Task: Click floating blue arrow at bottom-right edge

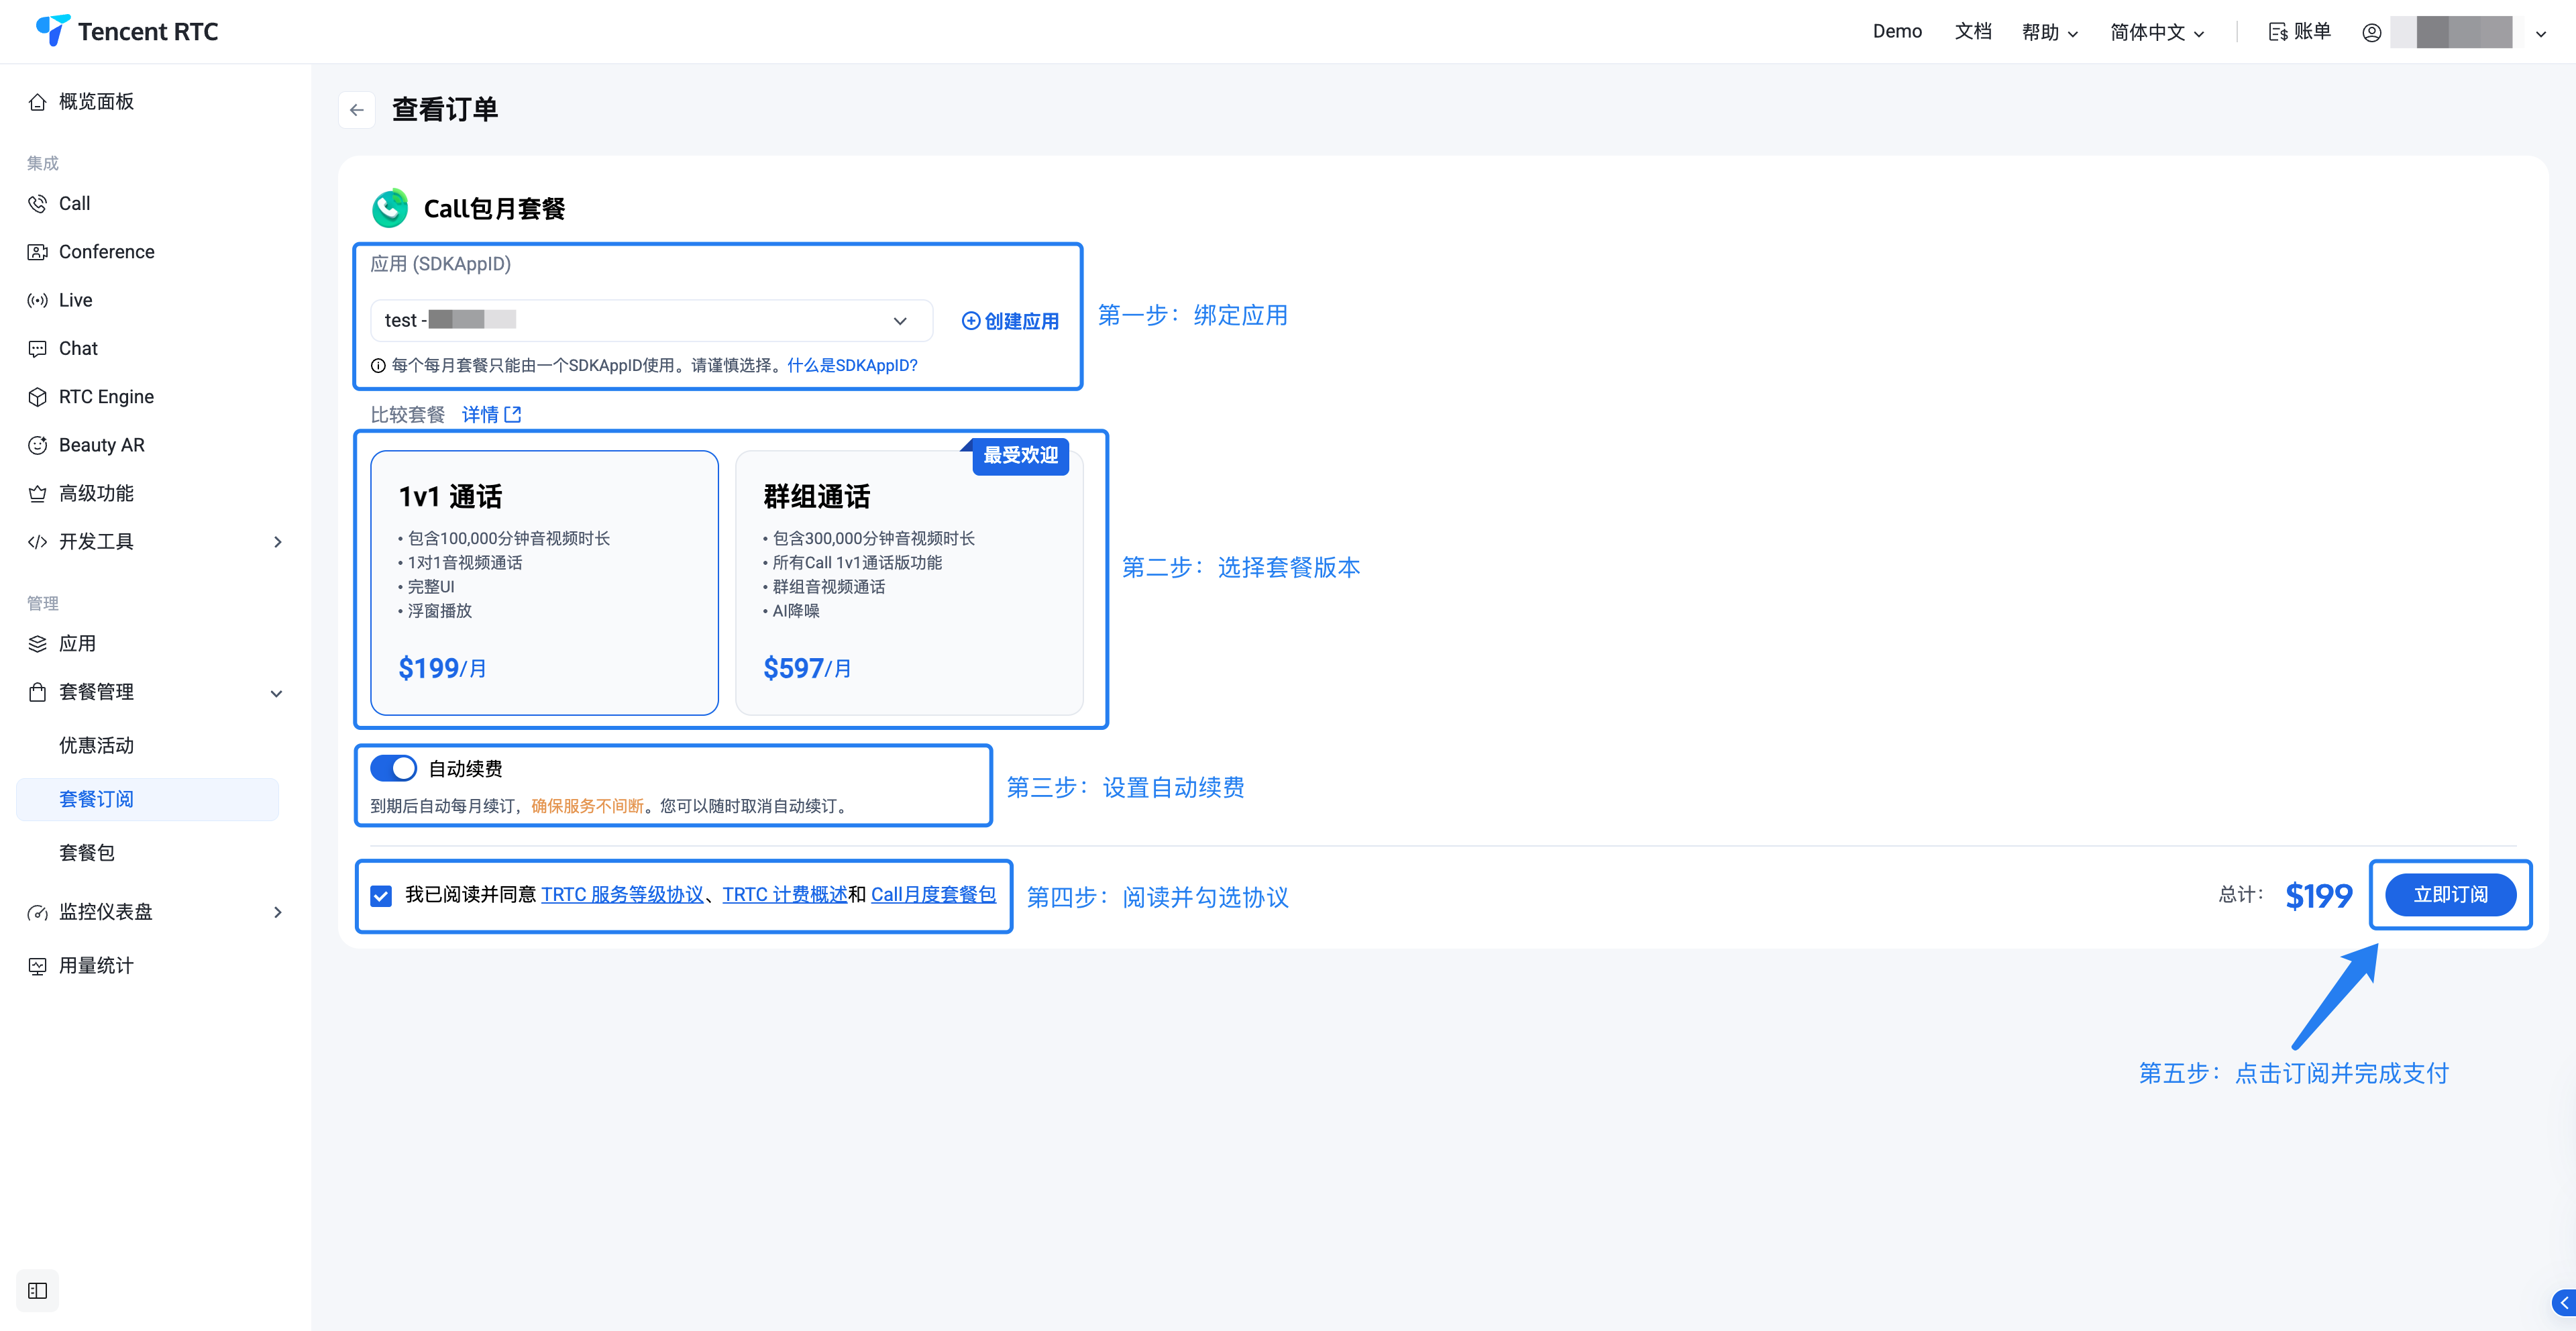Action: point(2563,1302)
